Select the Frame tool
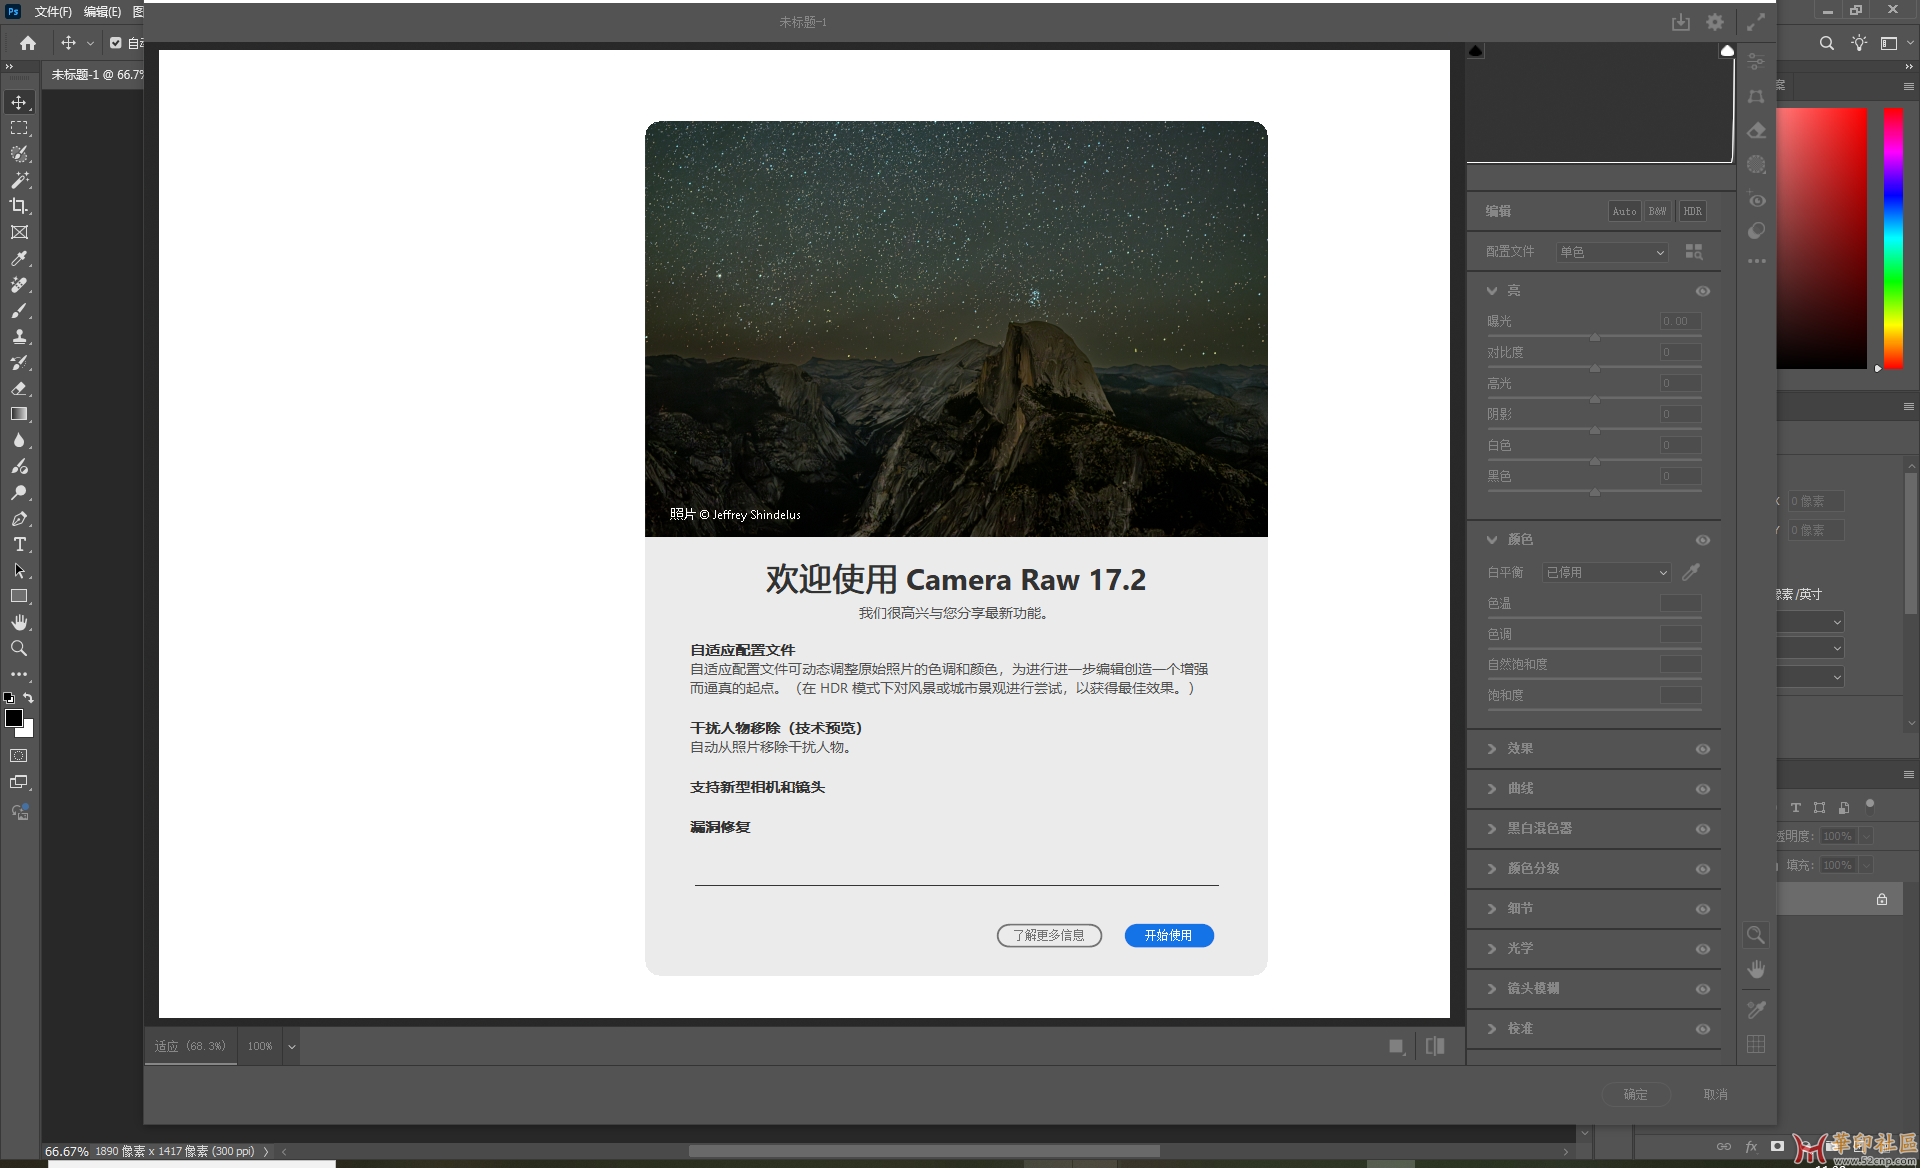1920x1168 pixels. coord(19,232)
